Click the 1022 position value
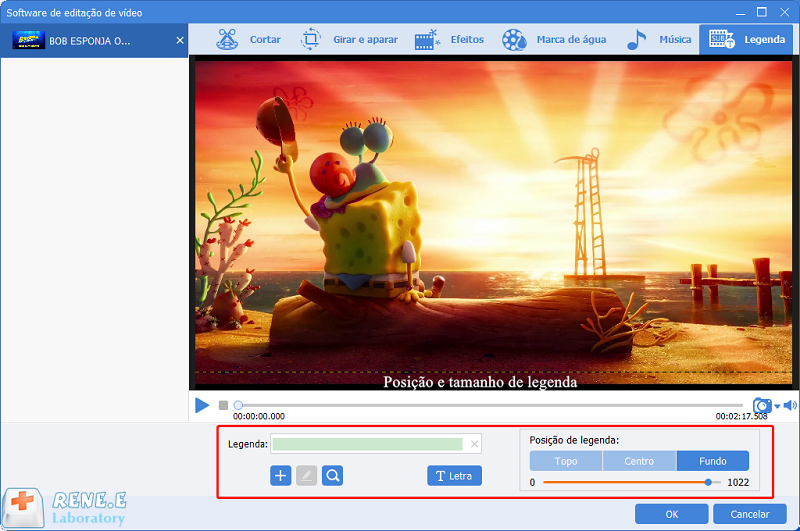The image size is (800, 531). pos(738,483)
